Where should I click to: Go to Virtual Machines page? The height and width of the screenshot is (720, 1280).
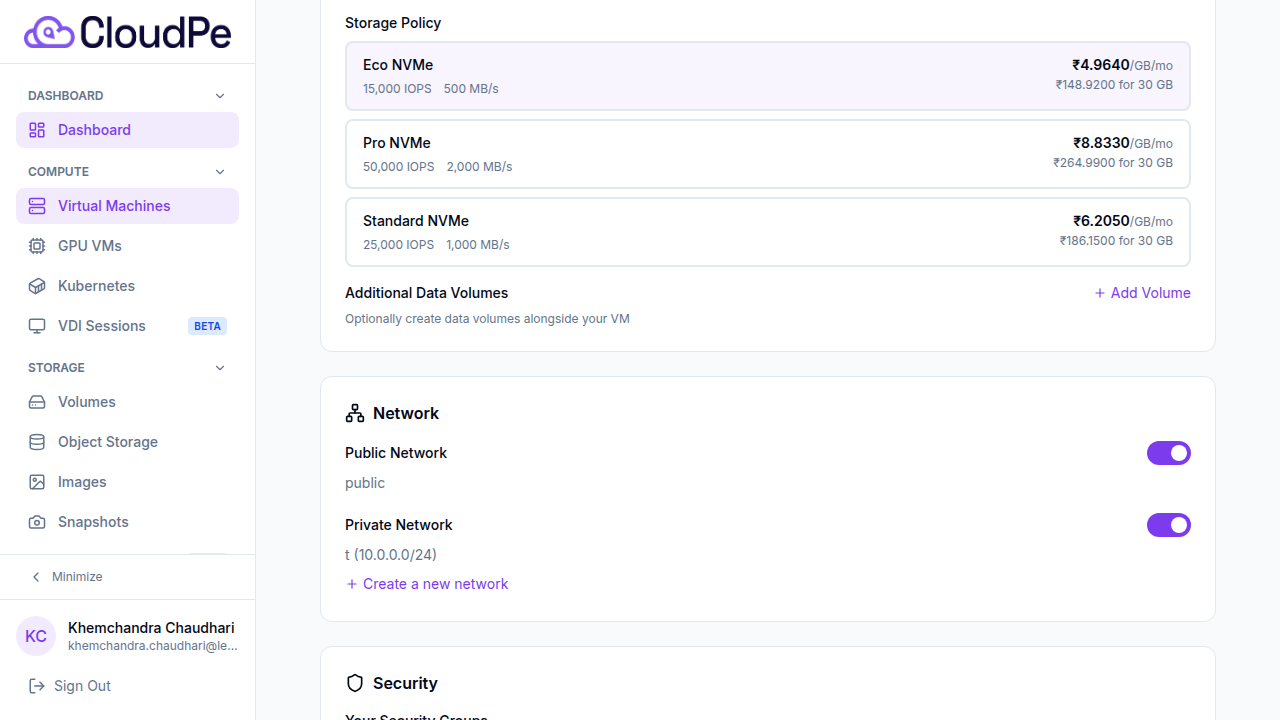click(x=127, y=206)
